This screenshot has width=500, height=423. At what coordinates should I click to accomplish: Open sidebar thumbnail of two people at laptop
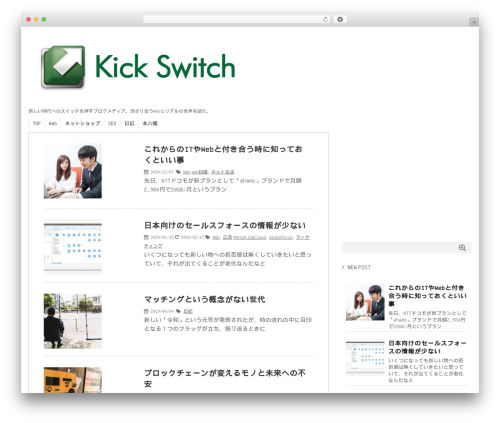[x=365, y=302]
